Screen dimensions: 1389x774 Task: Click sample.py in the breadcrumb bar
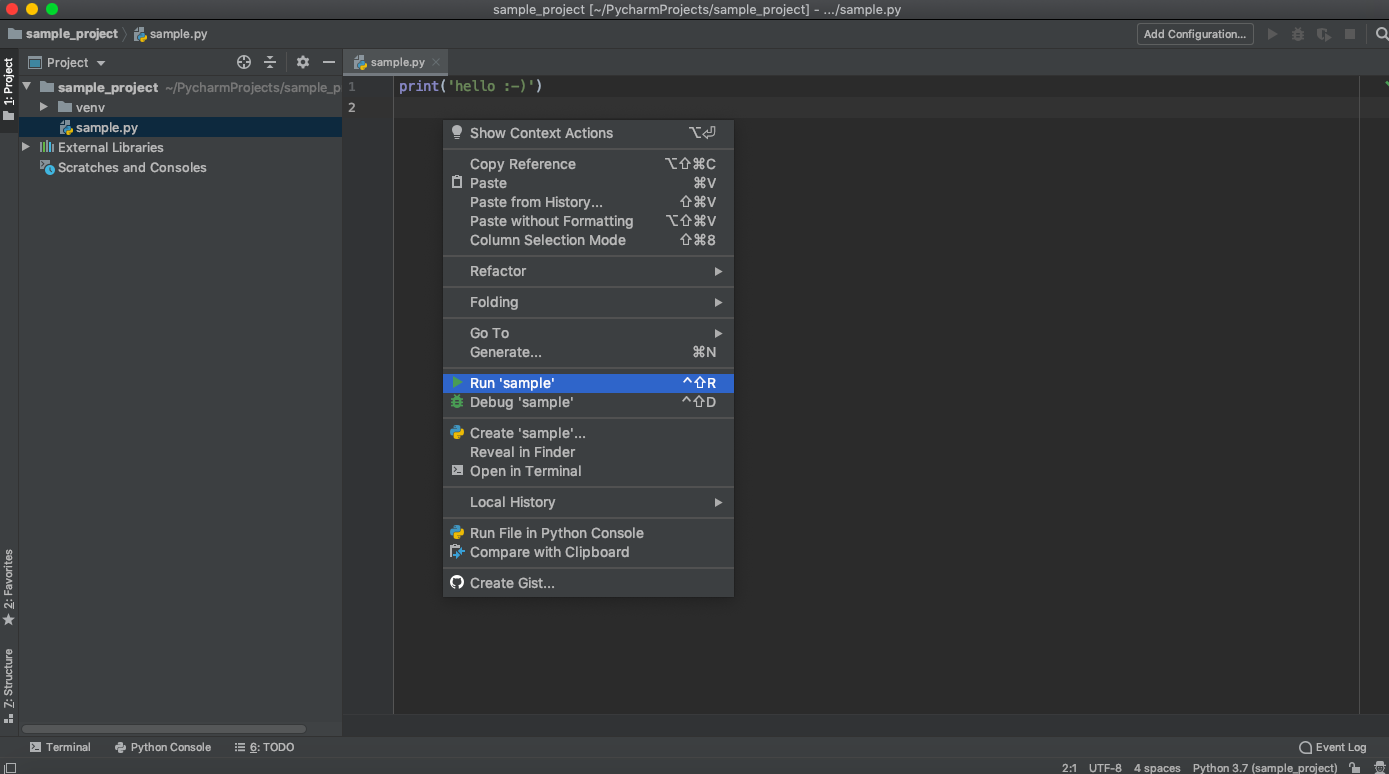tap(171, 34)
